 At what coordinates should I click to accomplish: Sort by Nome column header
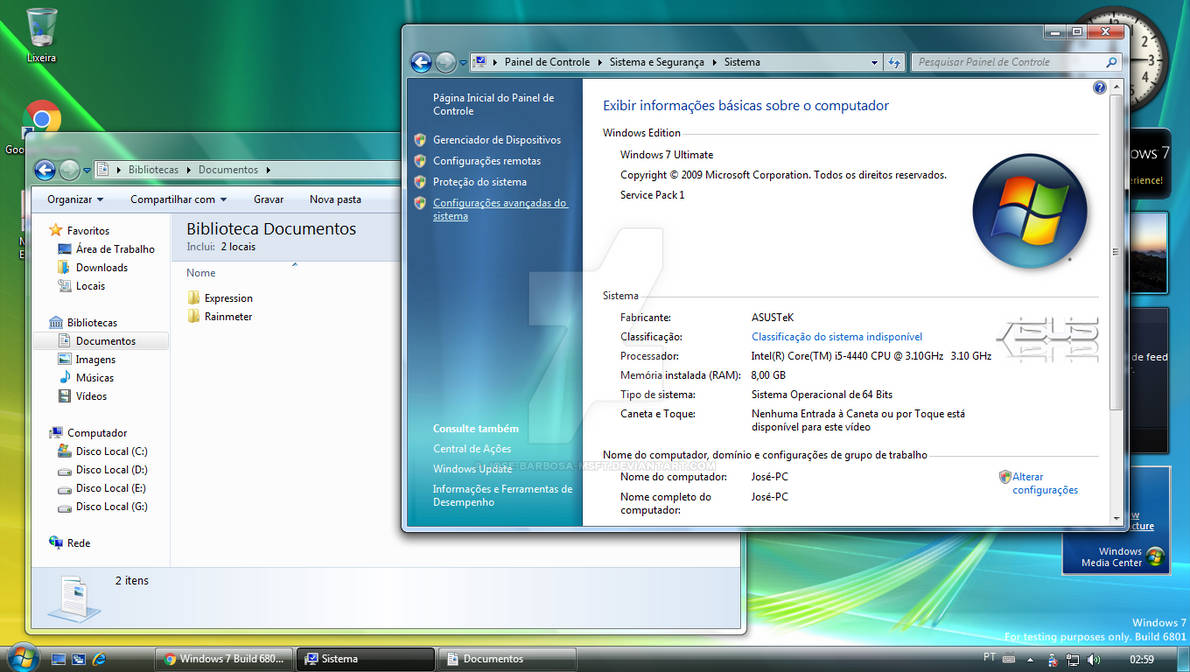click(201, 273)
